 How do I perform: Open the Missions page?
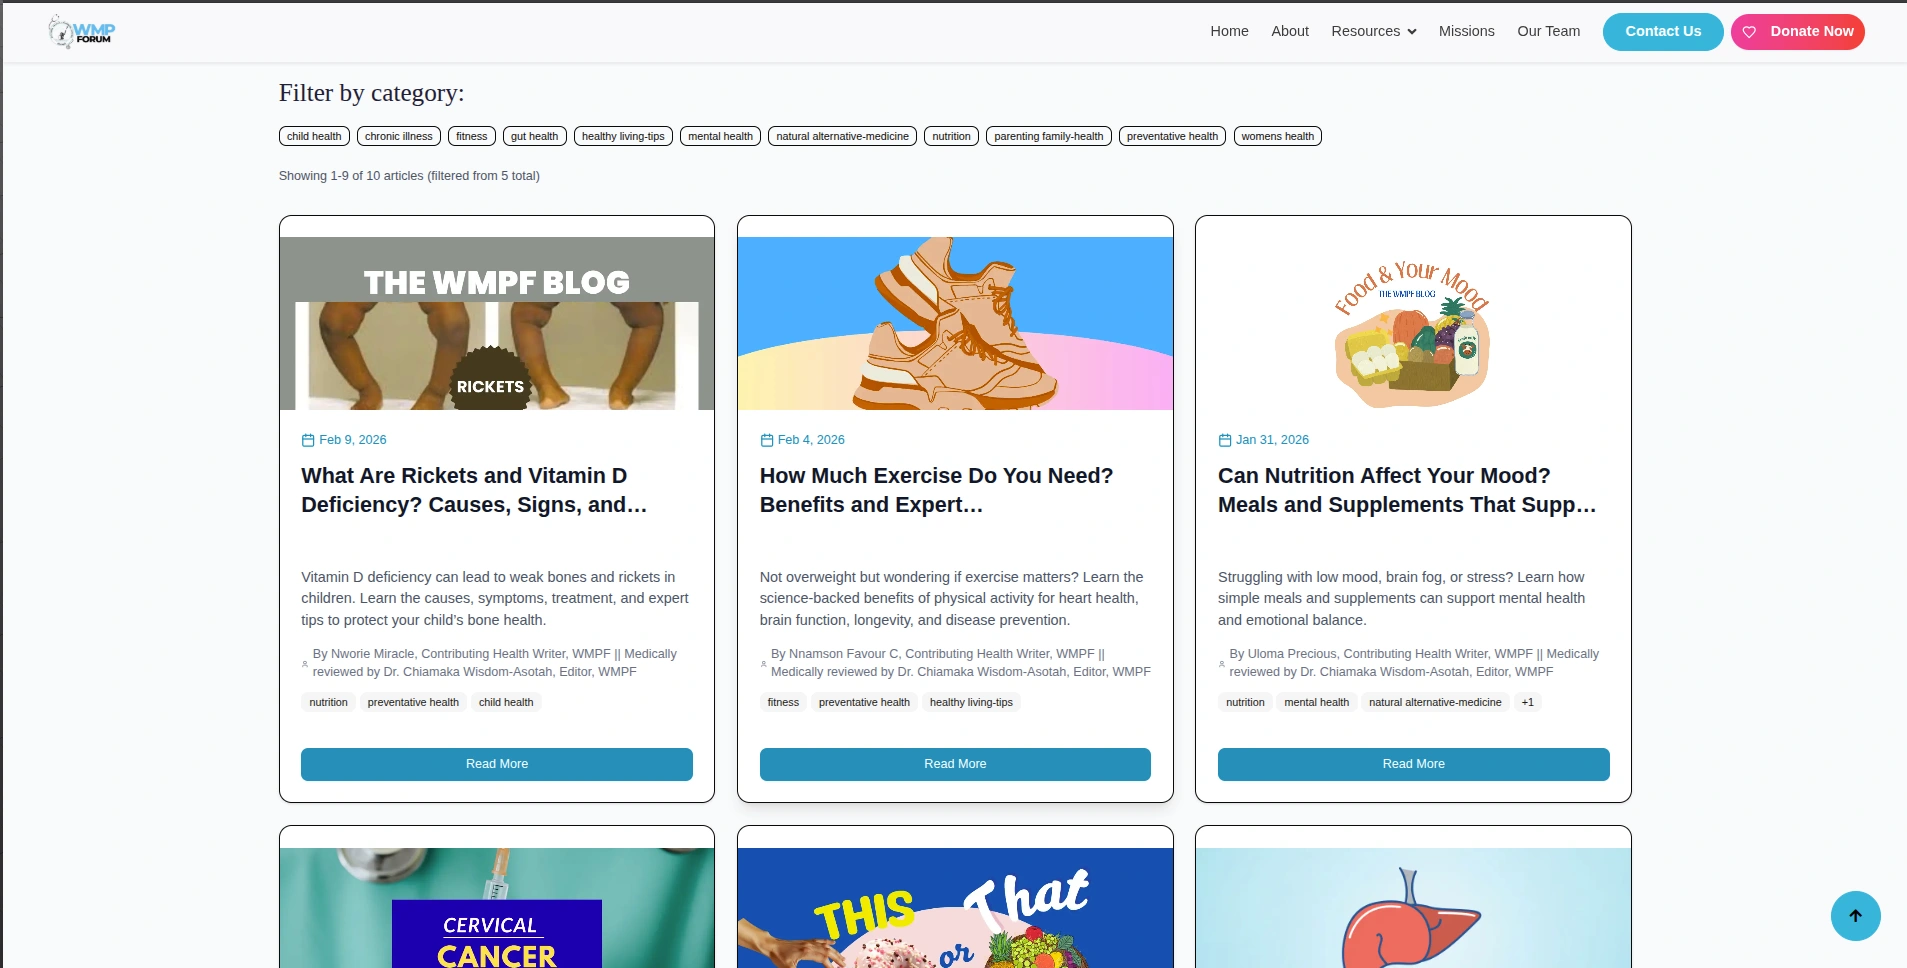pos(1466,31)
